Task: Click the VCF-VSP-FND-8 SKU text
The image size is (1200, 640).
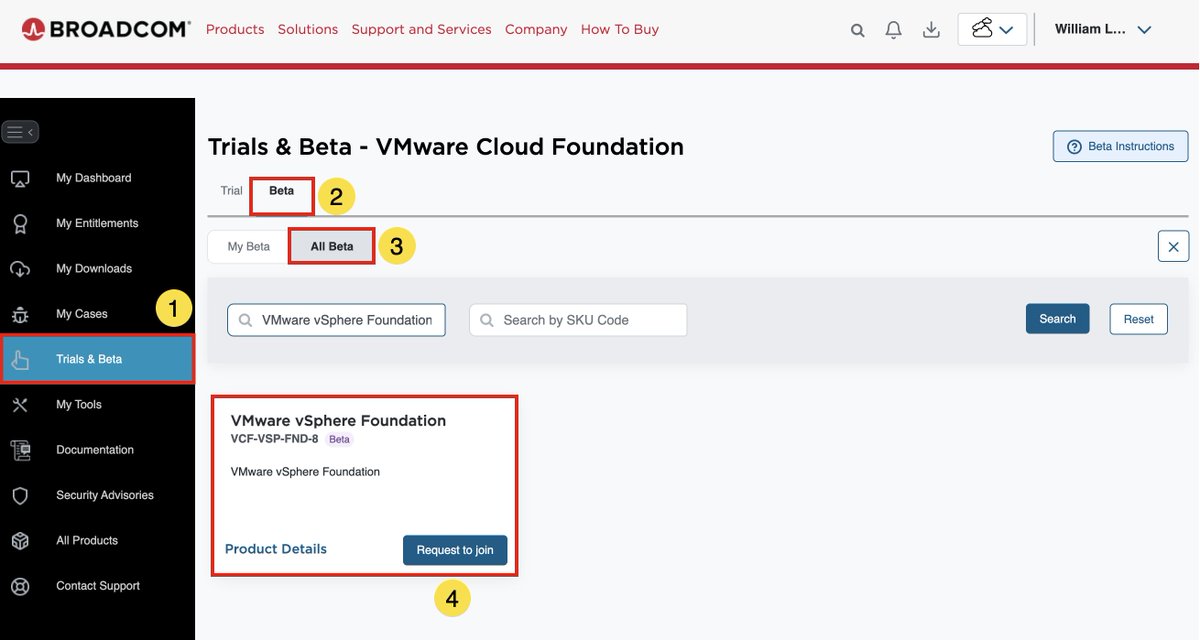Action: click(x=275, y=439)
